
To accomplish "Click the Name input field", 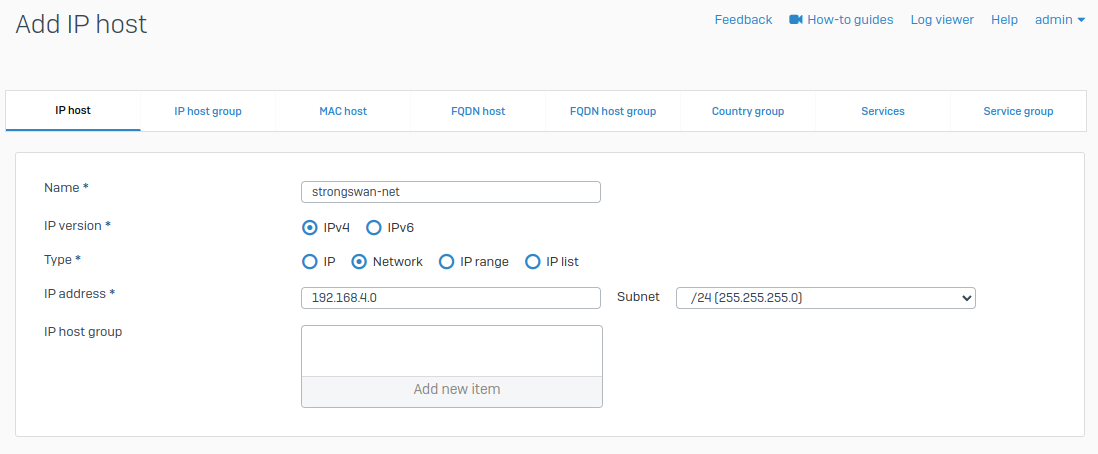I will [450, 192].
